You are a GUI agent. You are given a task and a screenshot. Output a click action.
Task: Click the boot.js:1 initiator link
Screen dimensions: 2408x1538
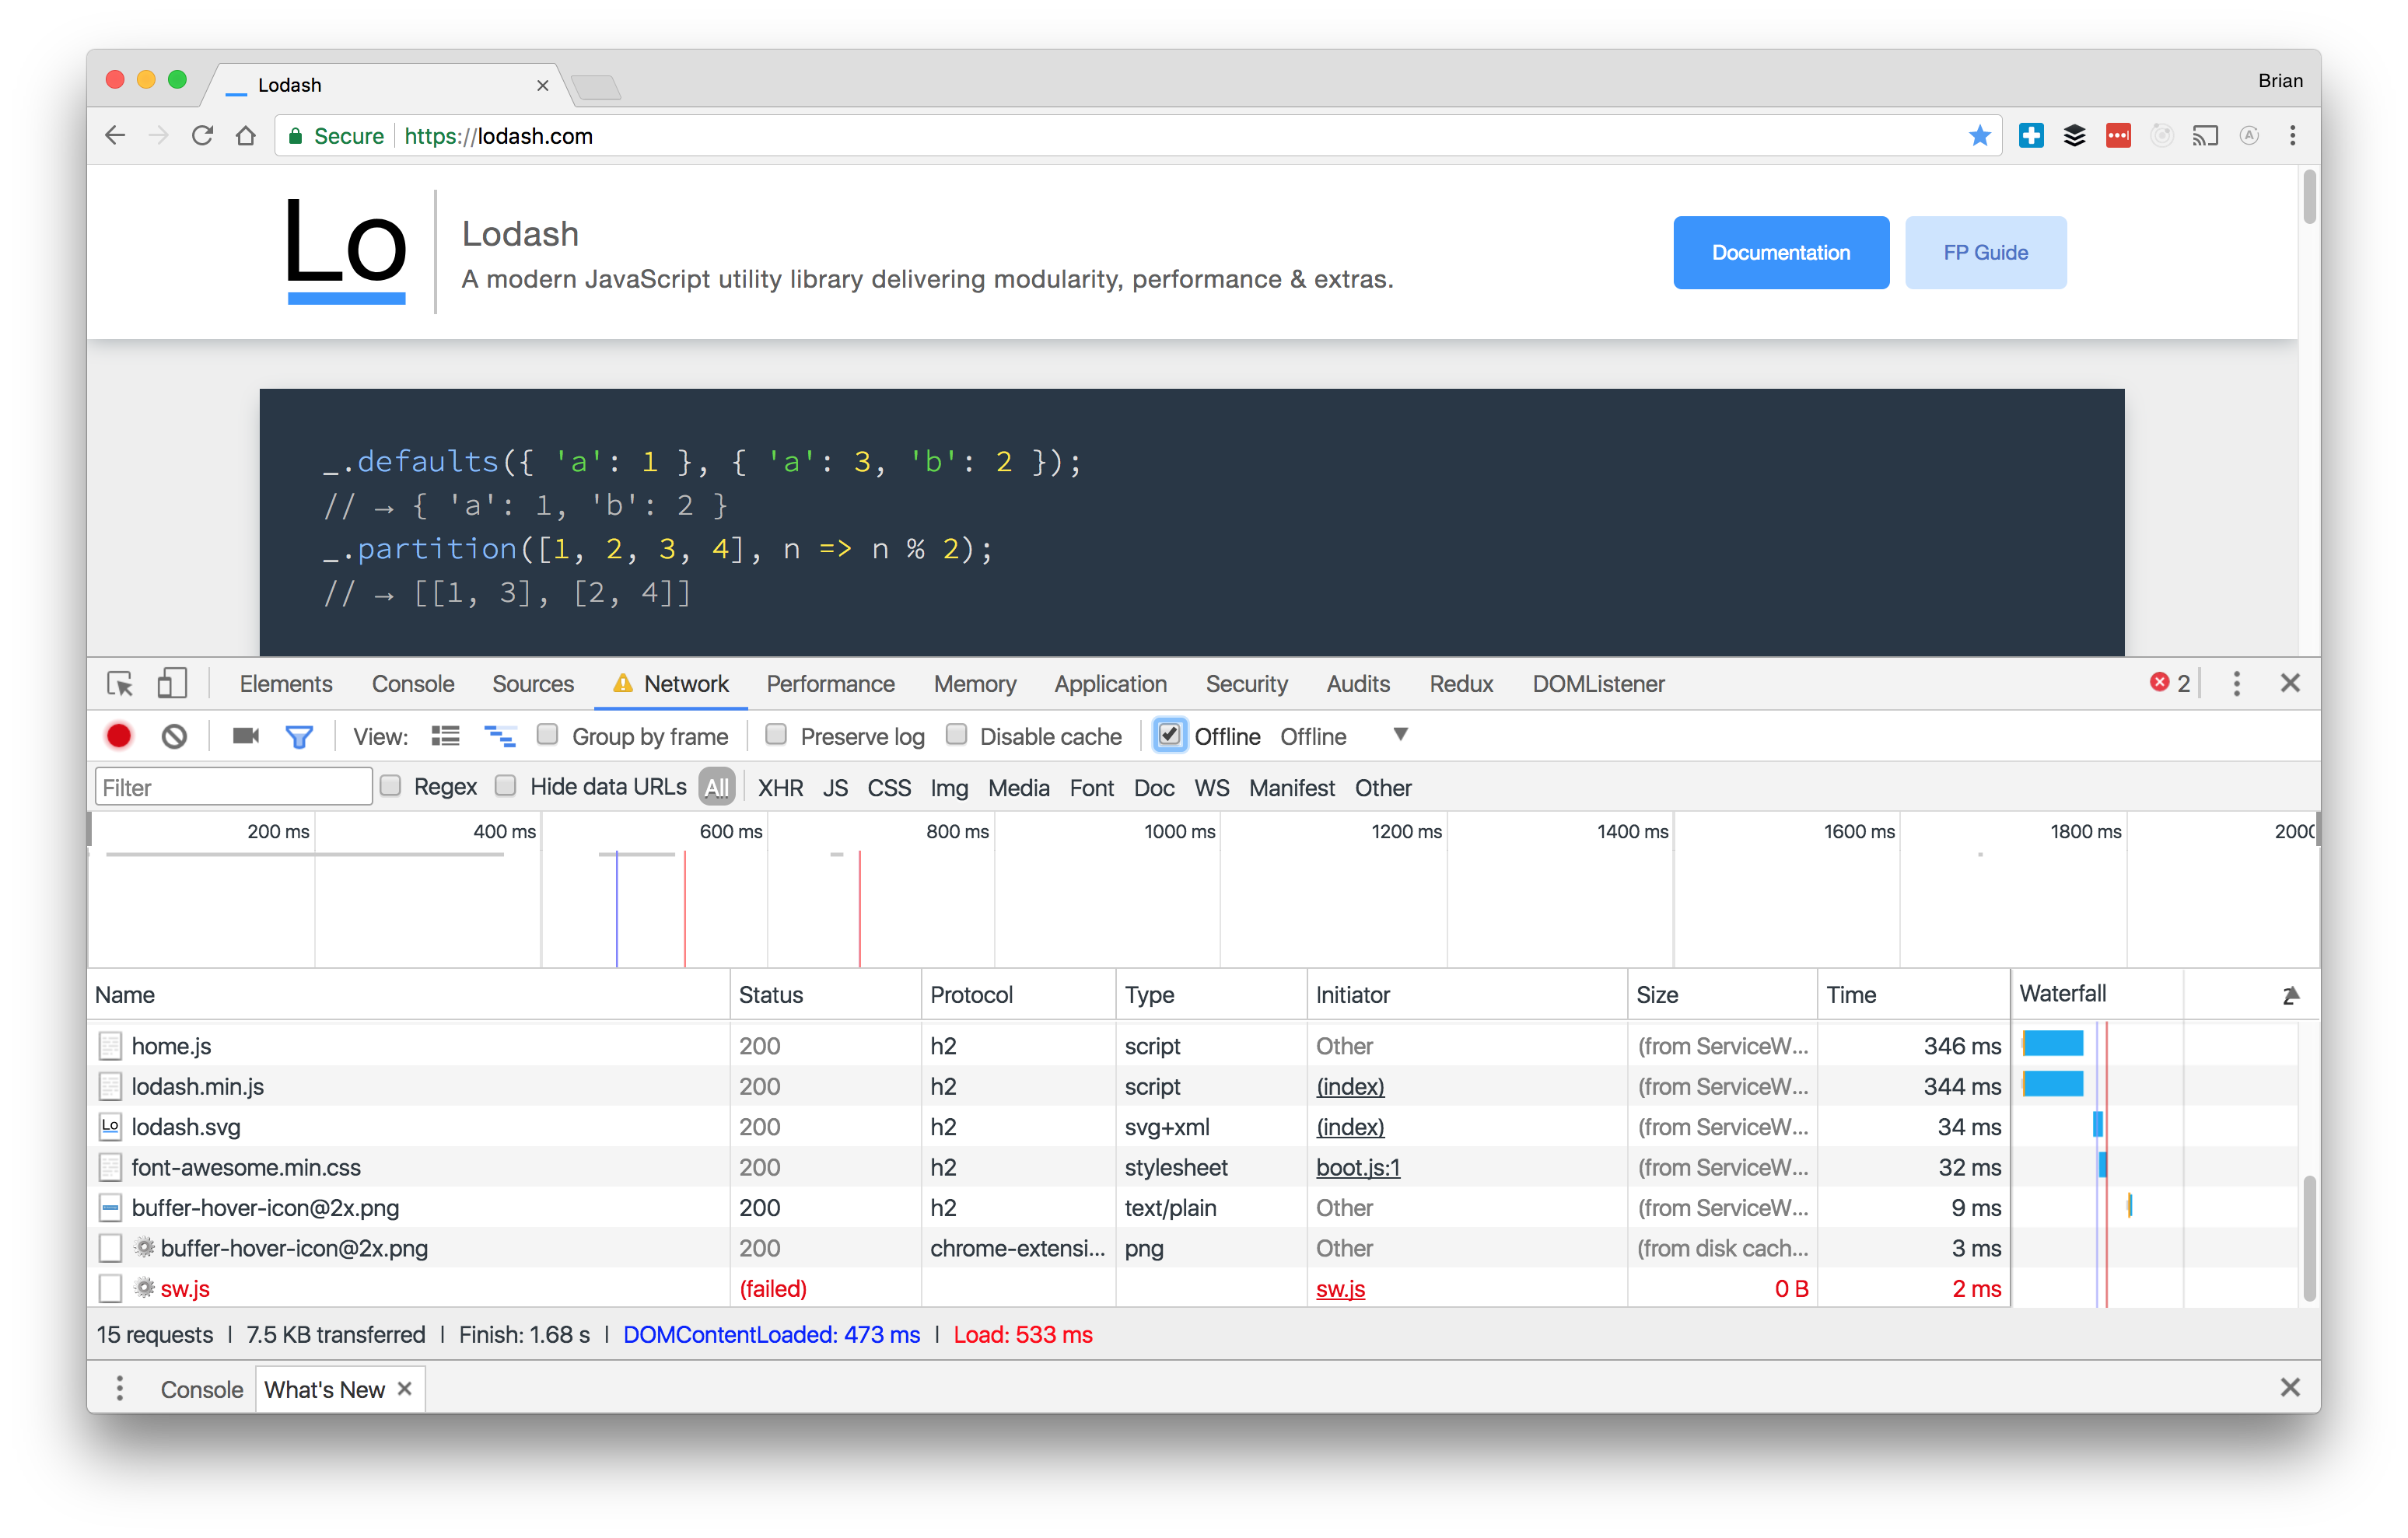[1357, 1167]
